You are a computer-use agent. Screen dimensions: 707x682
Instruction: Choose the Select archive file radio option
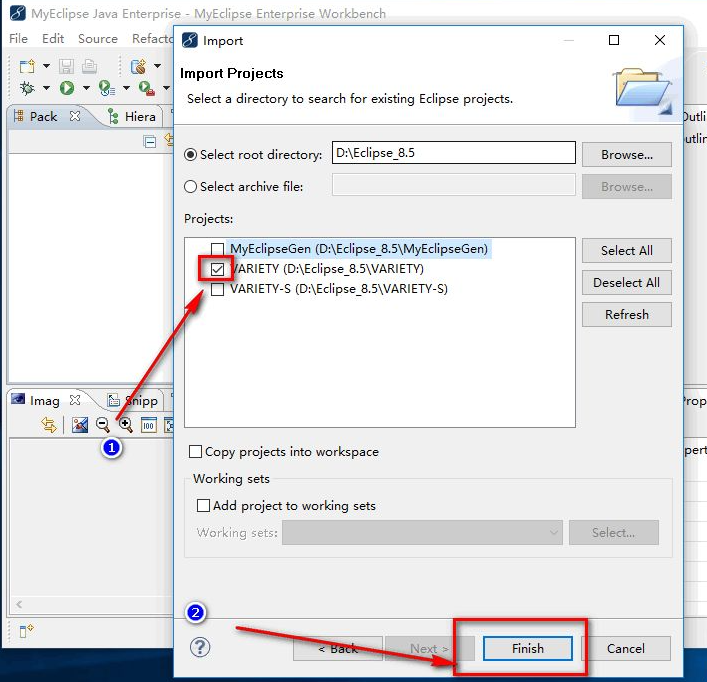click(x=191, y=186)
